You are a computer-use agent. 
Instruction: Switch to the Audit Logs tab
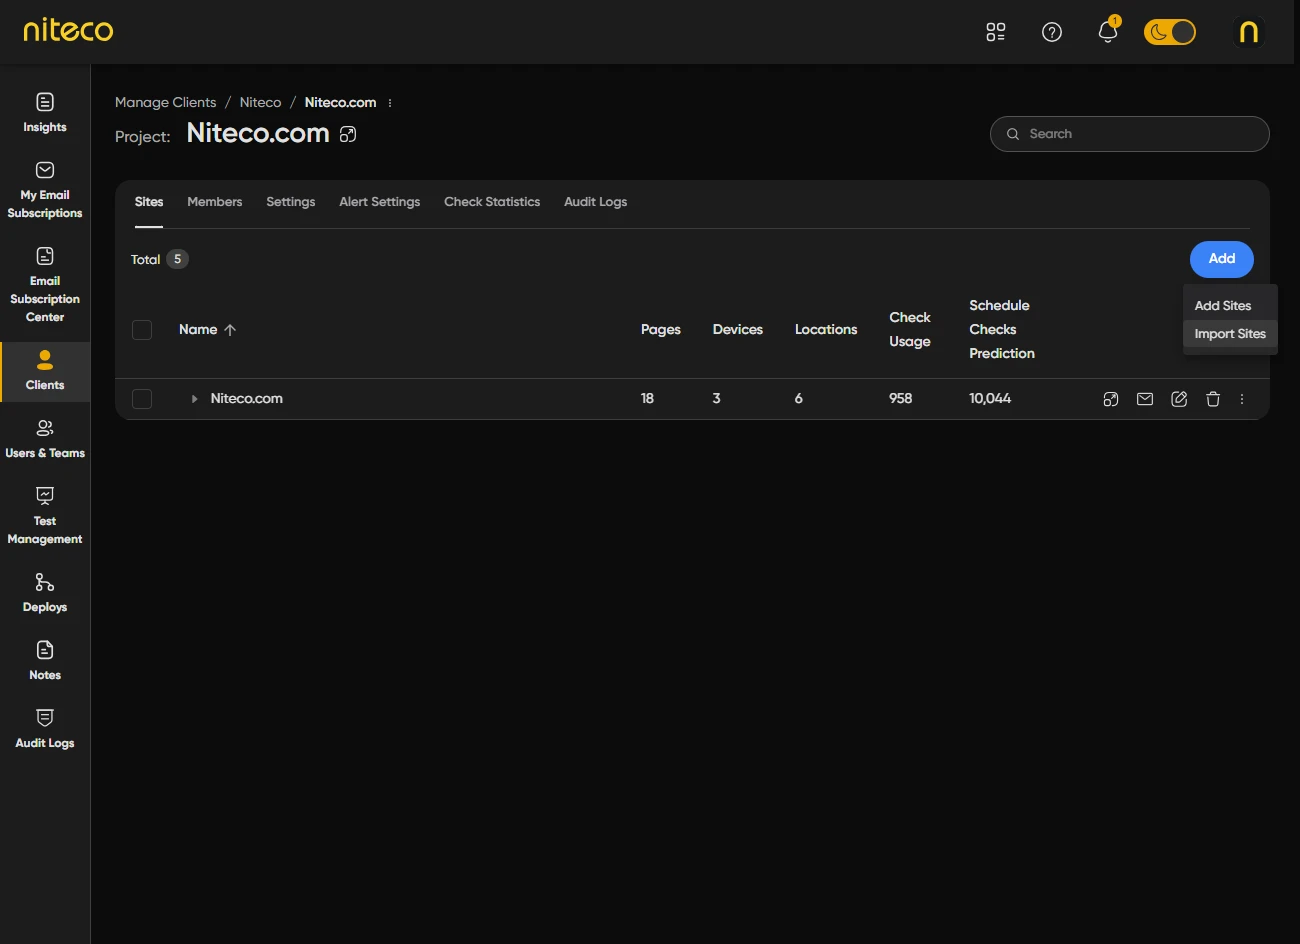point(596,202)
